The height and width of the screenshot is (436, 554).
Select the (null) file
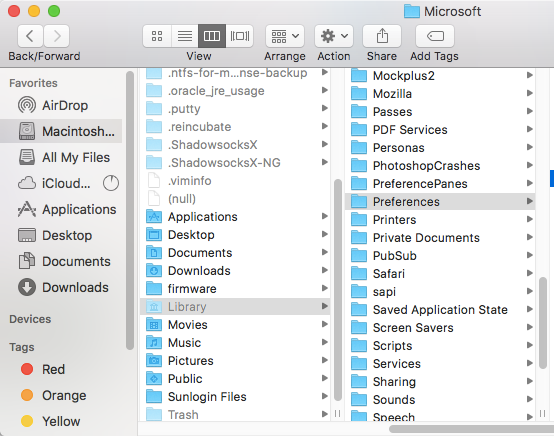[235, 199]
